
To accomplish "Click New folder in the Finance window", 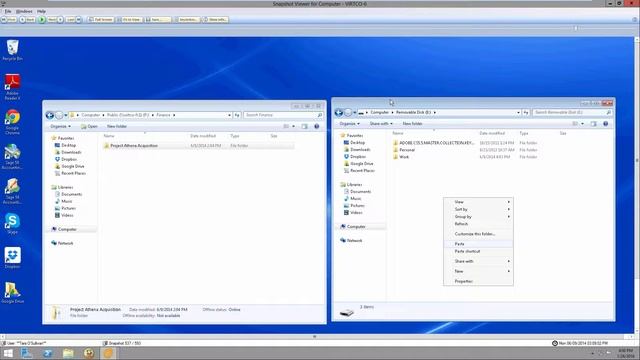I will coord(117,127).
